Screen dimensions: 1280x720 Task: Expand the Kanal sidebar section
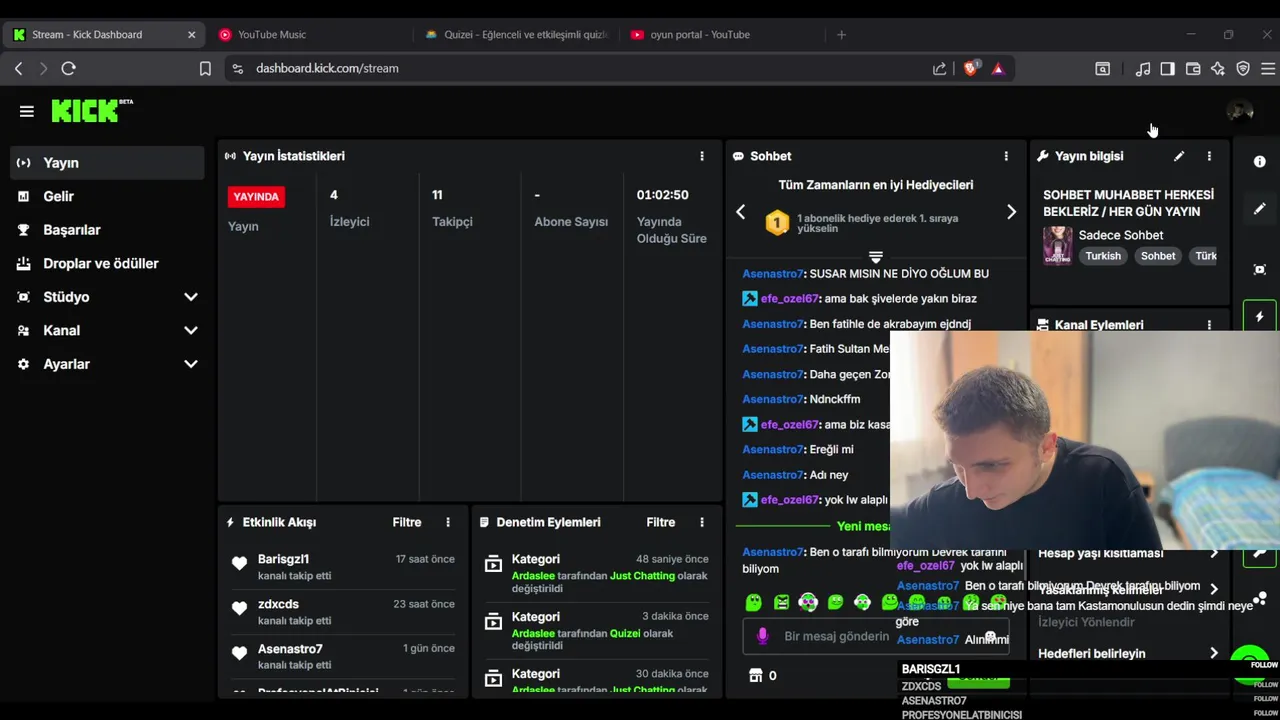point(191,330)
